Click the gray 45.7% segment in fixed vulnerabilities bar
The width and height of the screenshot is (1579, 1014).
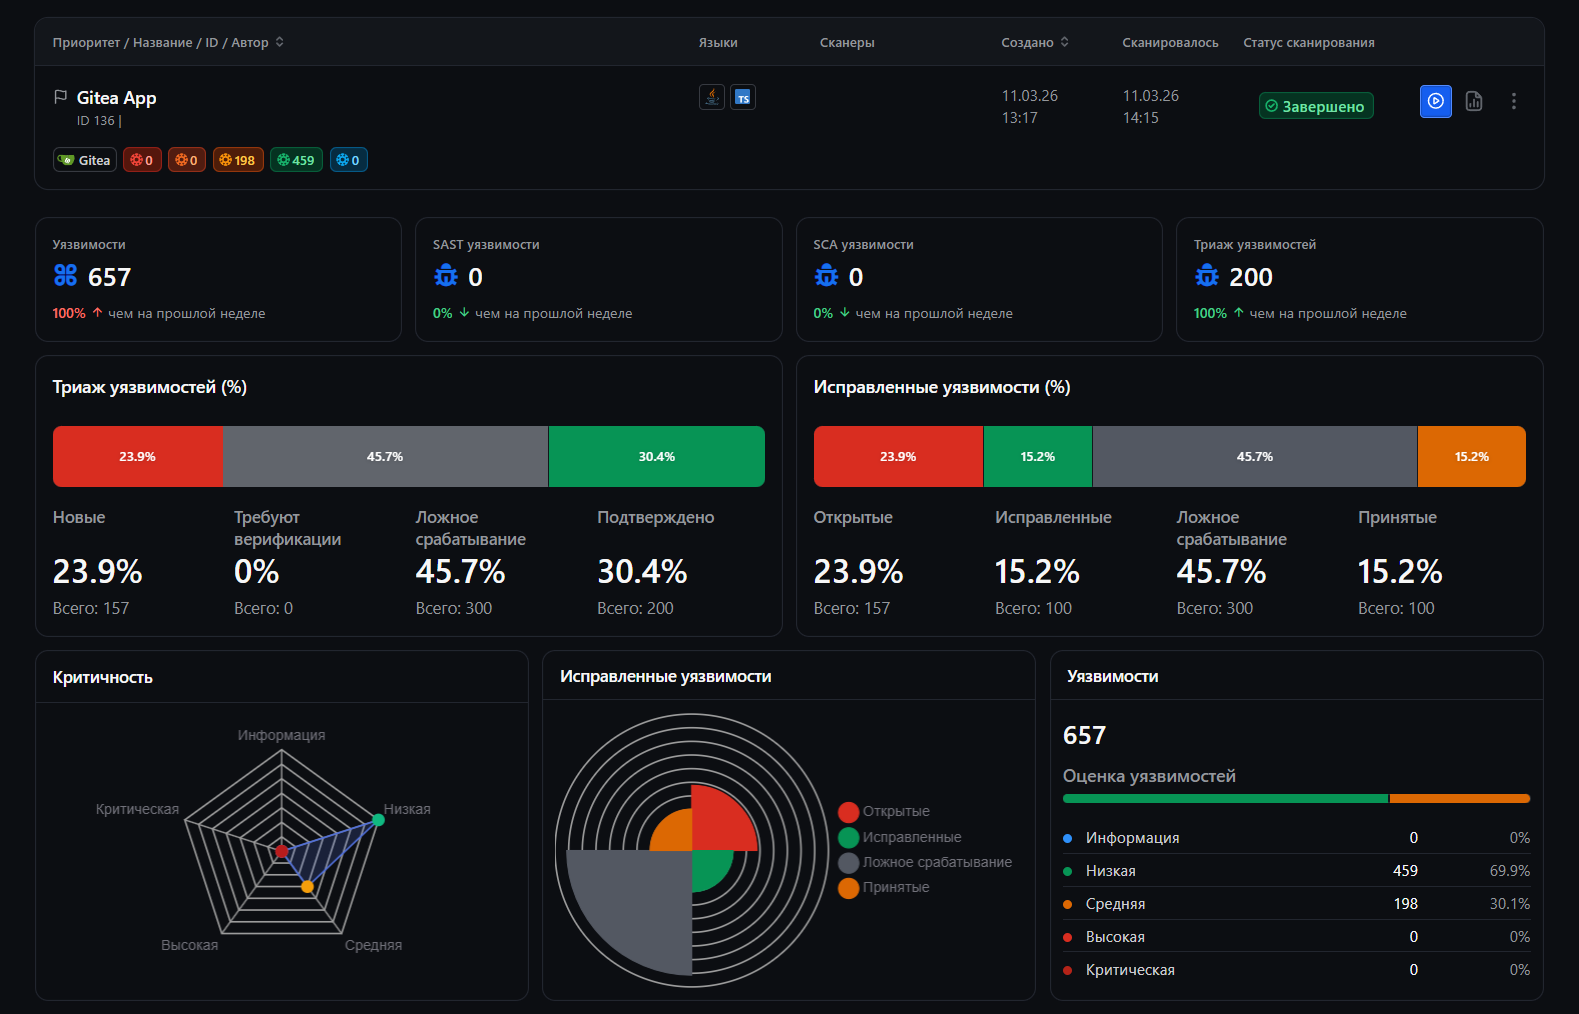point(1255,457)
